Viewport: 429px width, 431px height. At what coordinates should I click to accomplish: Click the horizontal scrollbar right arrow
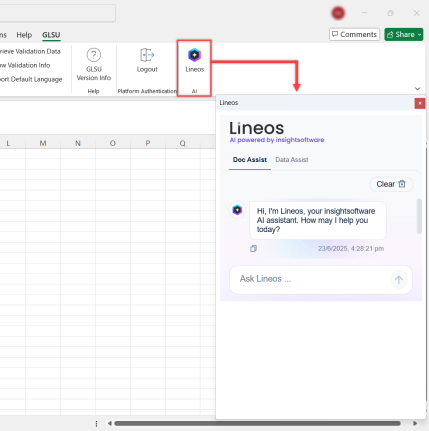tap(415, 423)
